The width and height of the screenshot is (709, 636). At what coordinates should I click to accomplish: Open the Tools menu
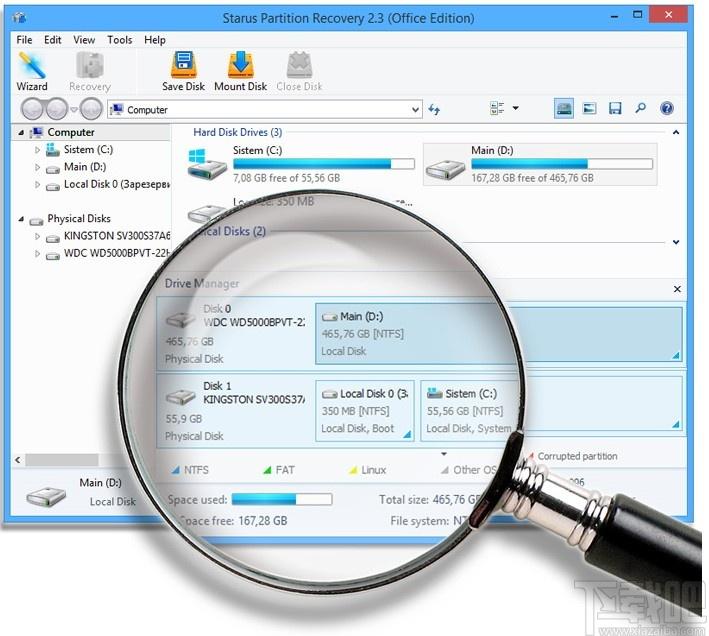coord(119,40)
